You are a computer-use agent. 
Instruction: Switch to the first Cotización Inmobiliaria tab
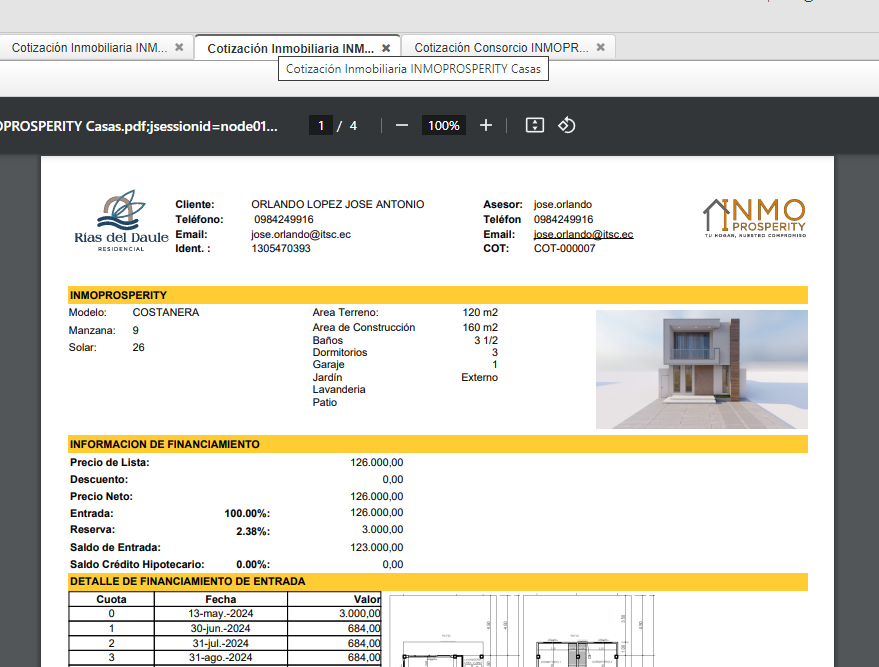click(x=89, y=47)
